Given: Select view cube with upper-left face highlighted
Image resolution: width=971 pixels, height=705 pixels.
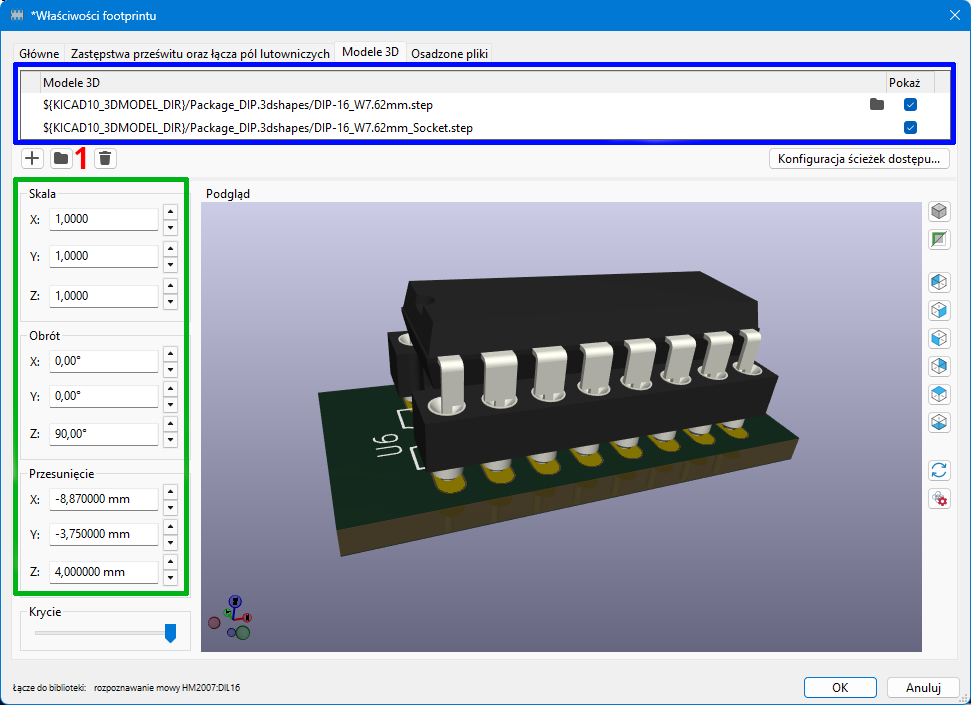Looking at the screenshot, I should pyautogui.click(x=939, y=282).
